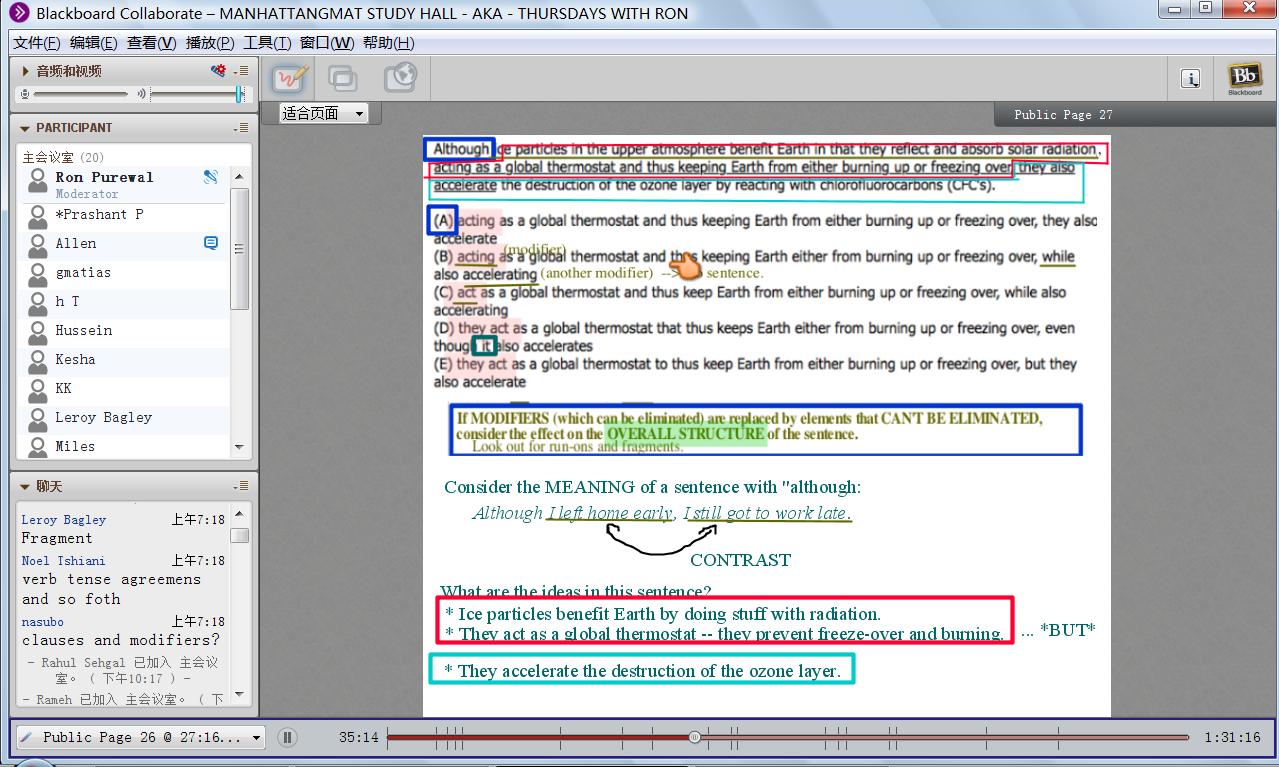Click the speaker volume slider
The width and height of the screenshot is (1279, 767).
(197, 93)
